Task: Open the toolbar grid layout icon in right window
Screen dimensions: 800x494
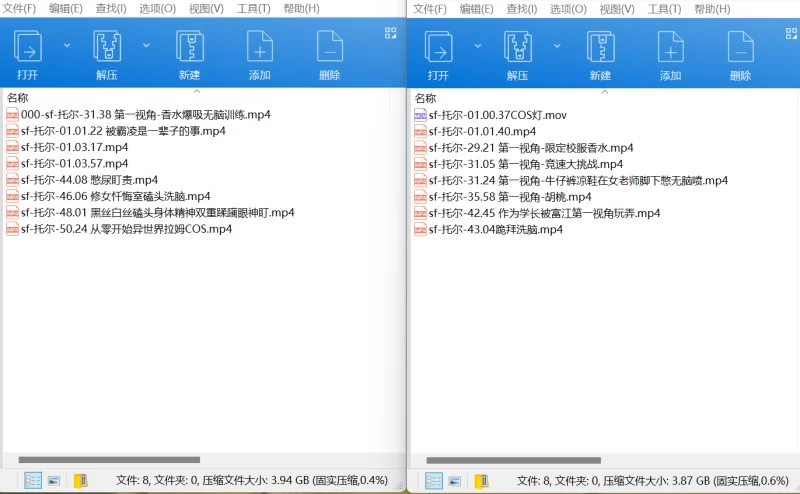Action: [x=791, y=34]
